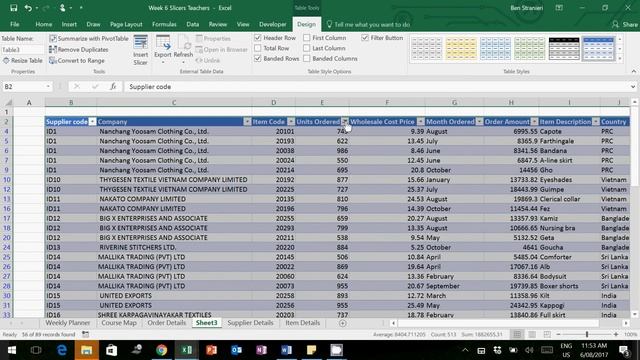The width and height of the screenshot is (640, 360).
Task: Toggle the Header Row checkbox
Action: tap(258, 38)
